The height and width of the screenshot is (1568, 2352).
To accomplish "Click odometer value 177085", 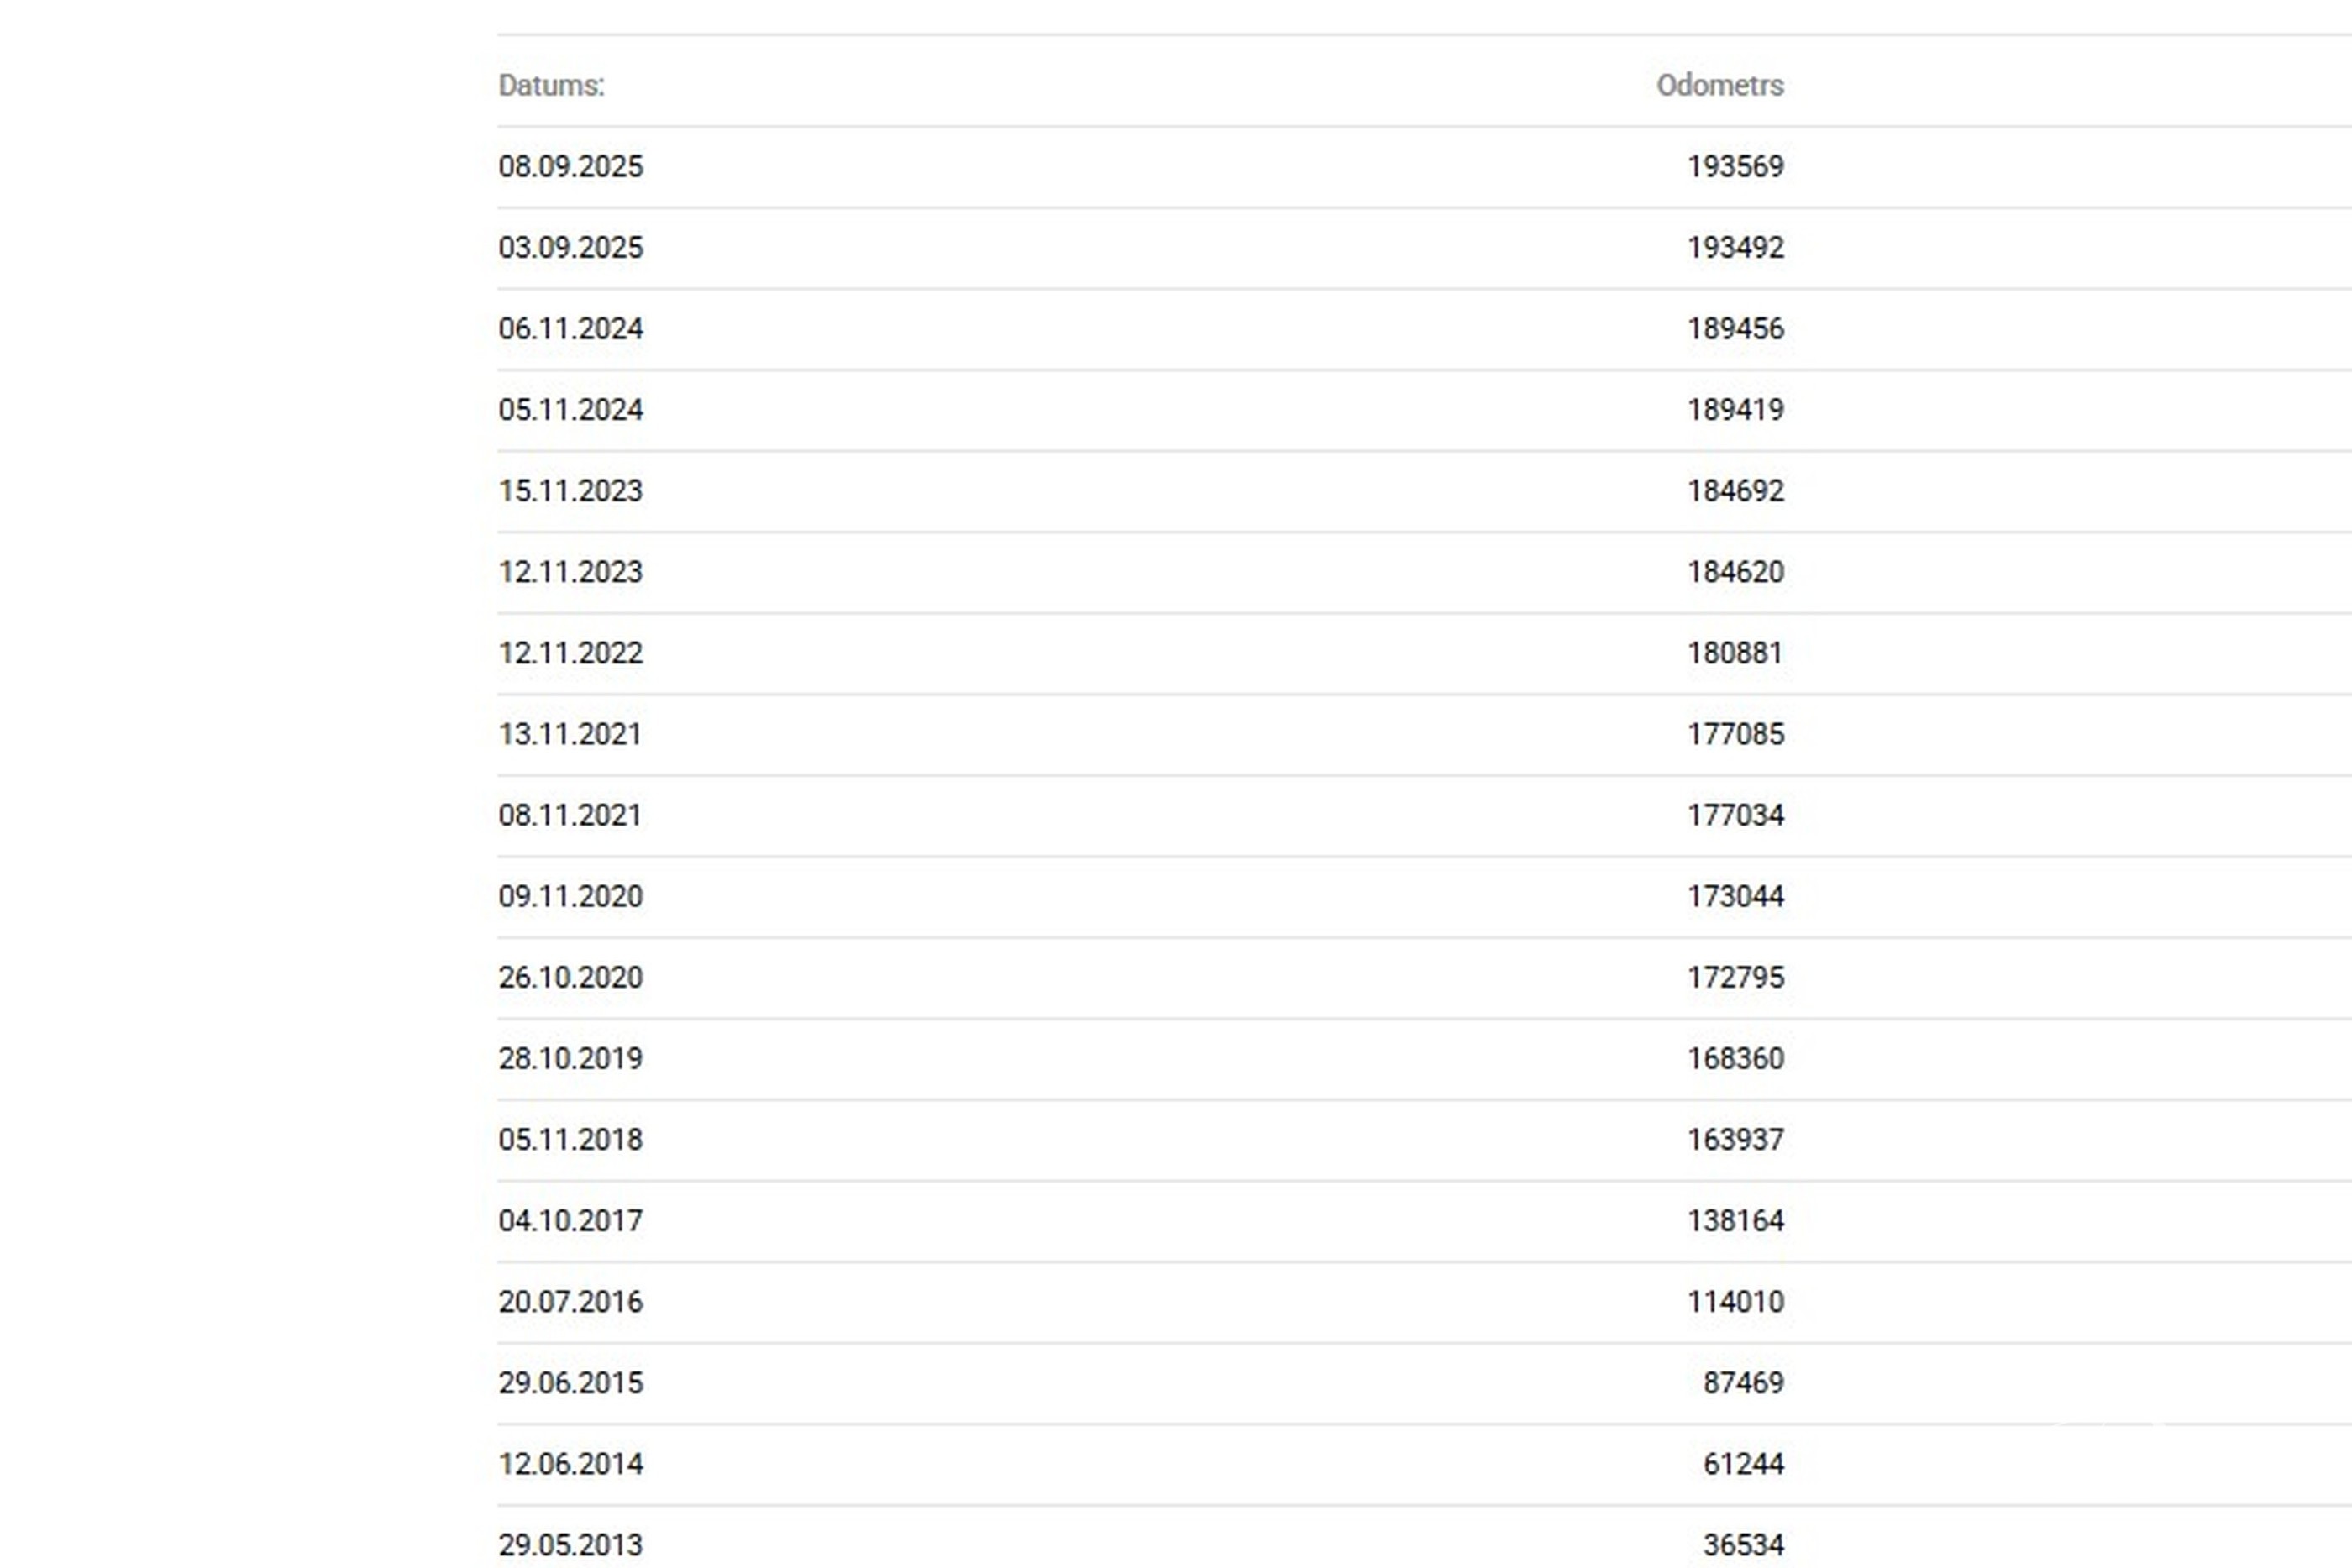I will pyautogui.click(x=1735, y=734).
